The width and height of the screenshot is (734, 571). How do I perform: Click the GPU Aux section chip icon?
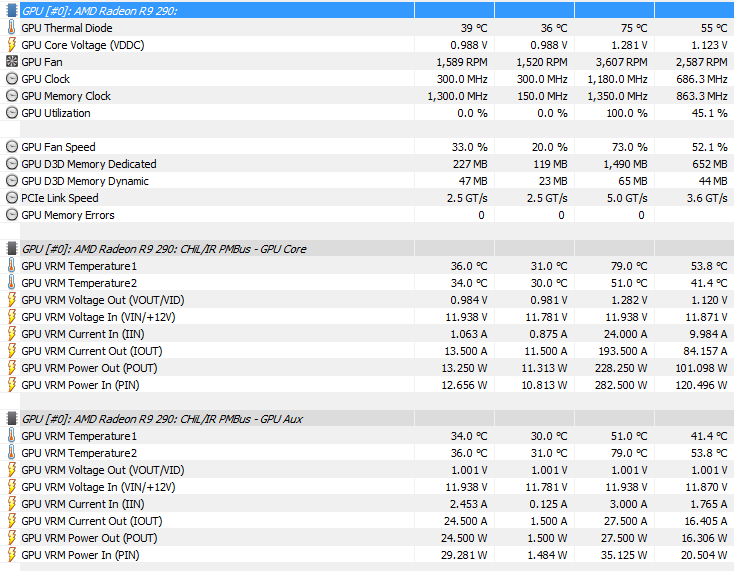[x=12, y=418]
